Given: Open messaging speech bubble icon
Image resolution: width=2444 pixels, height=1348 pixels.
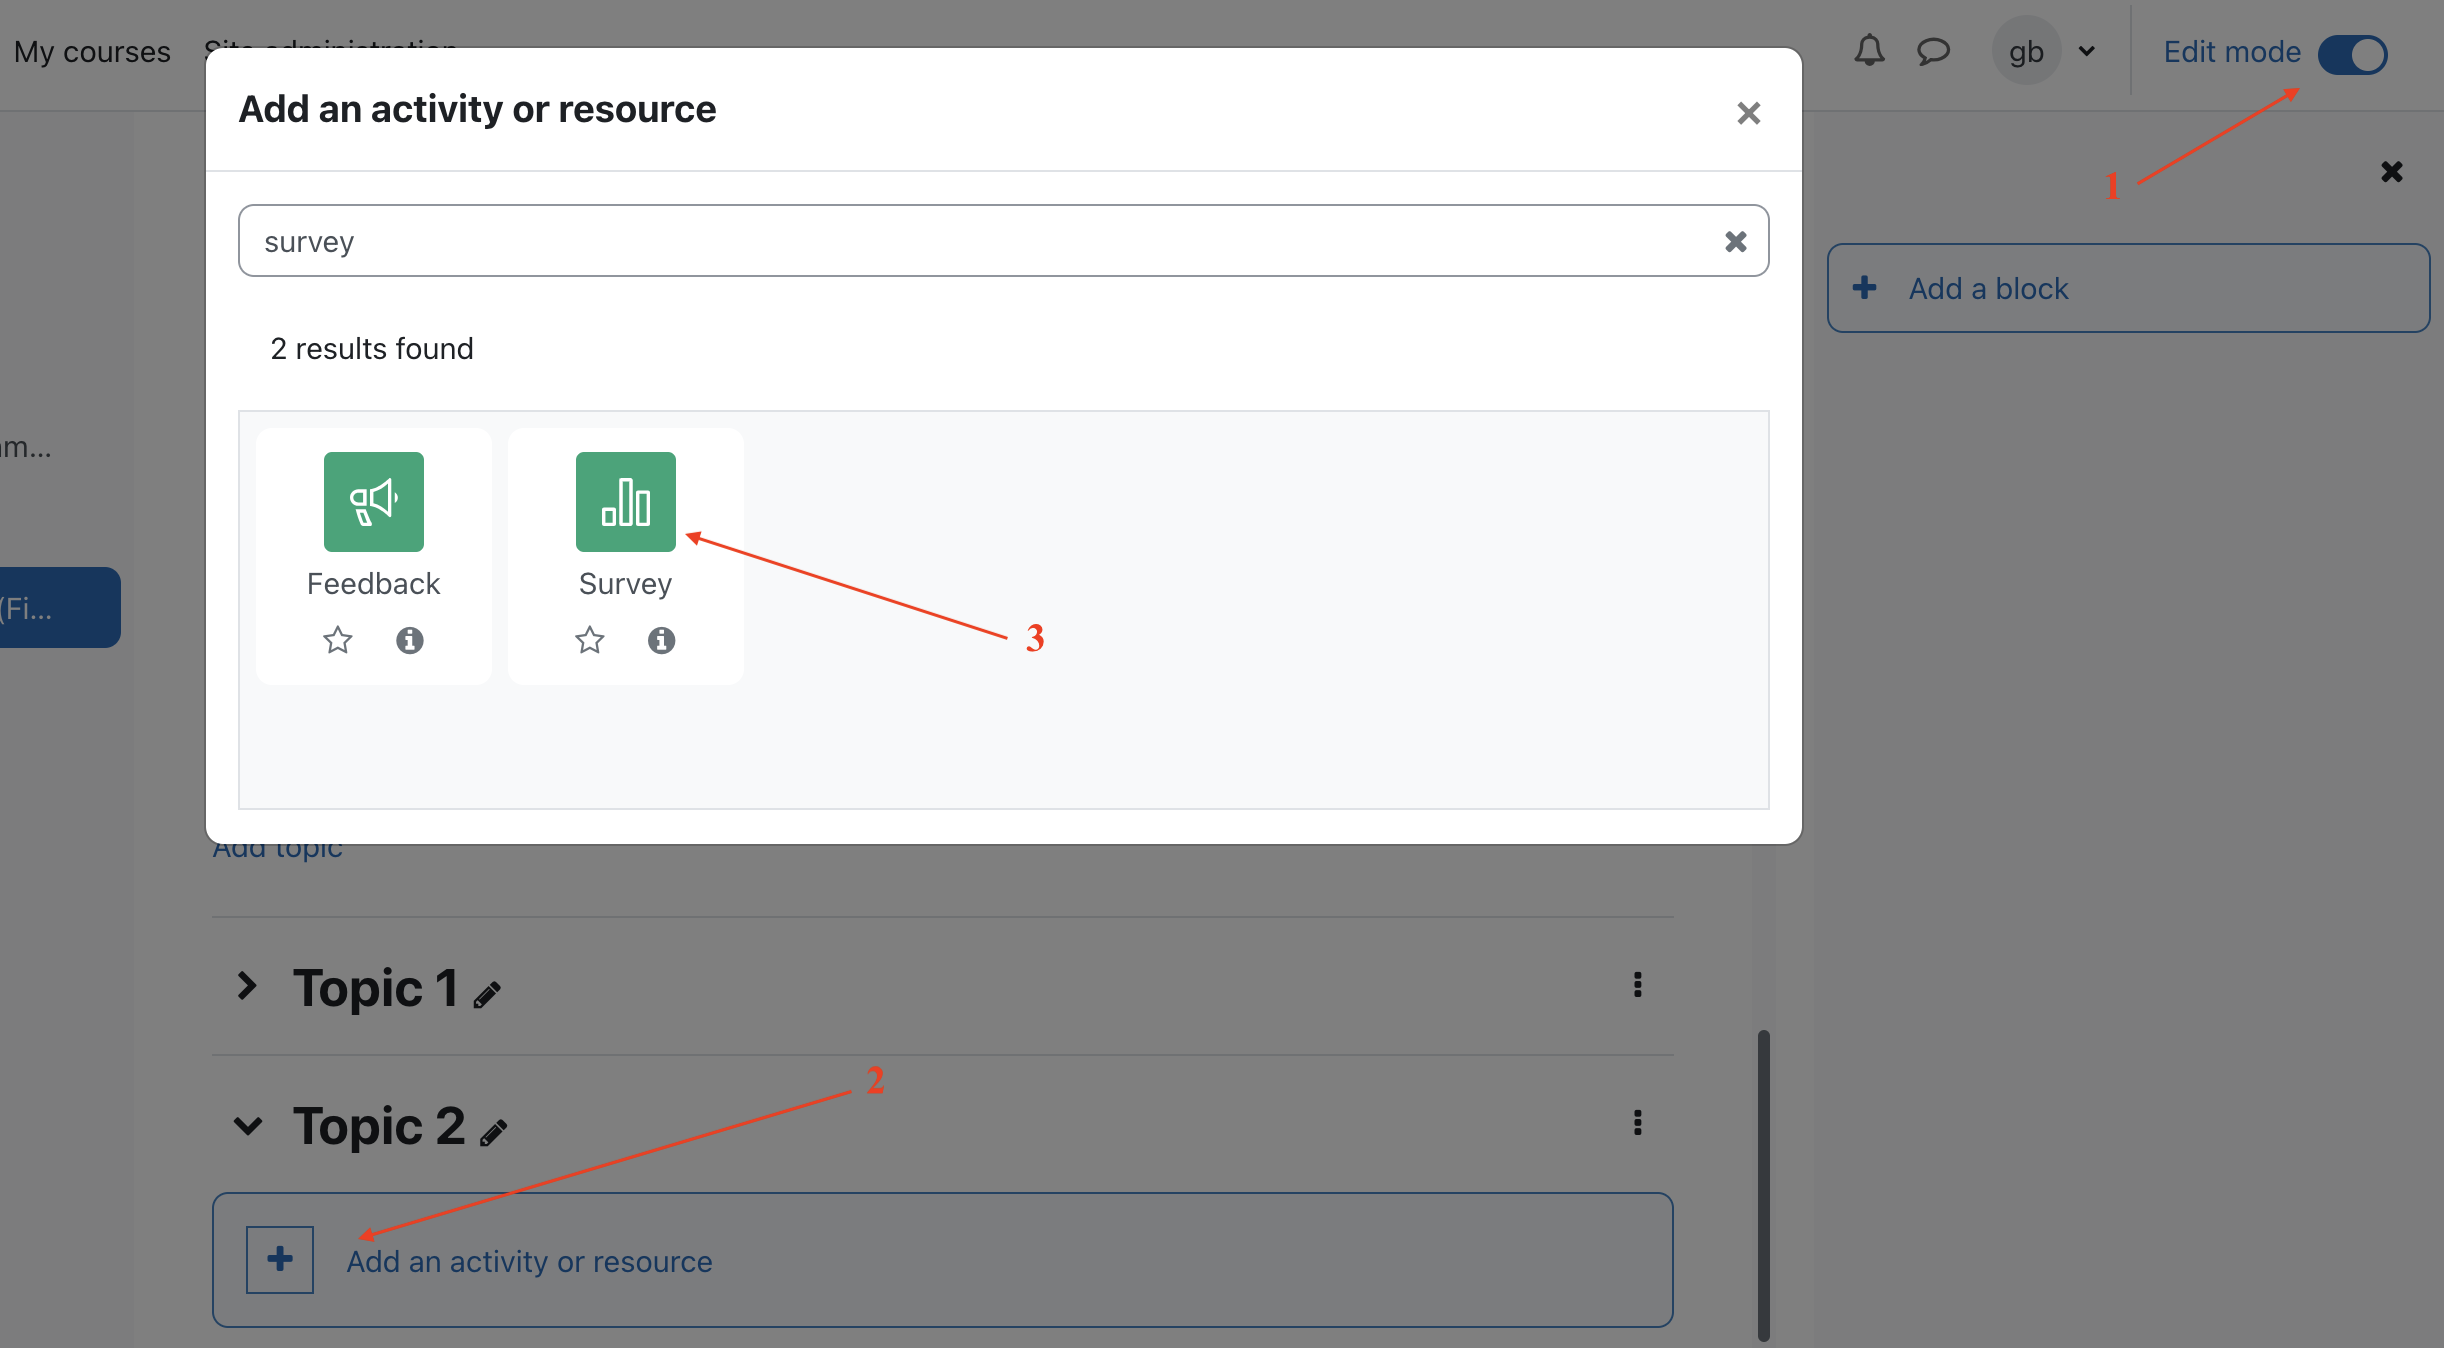Looking at the screenshot, I should click(x=1932, y=51).
